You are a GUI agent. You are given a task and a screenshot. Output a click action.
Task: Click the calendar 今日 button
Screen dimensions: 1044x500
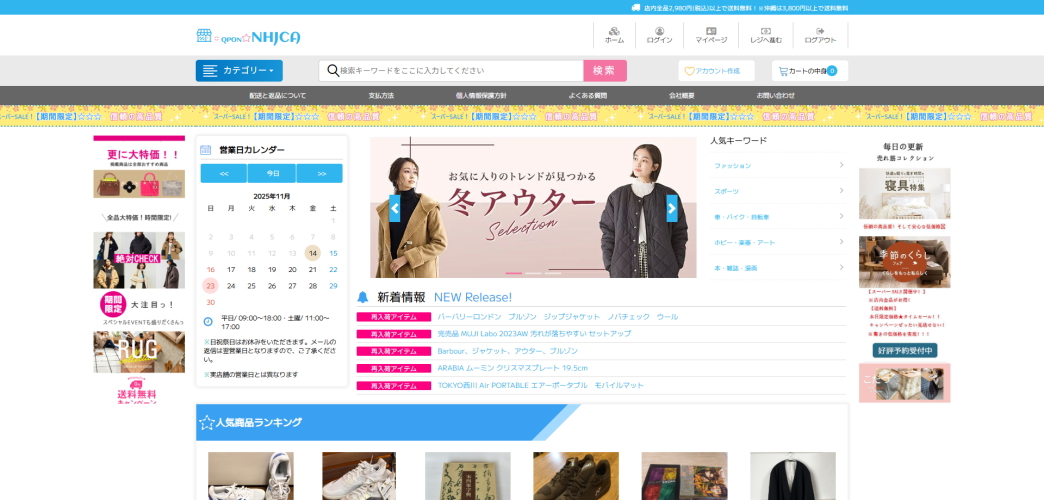click(271, 173)
